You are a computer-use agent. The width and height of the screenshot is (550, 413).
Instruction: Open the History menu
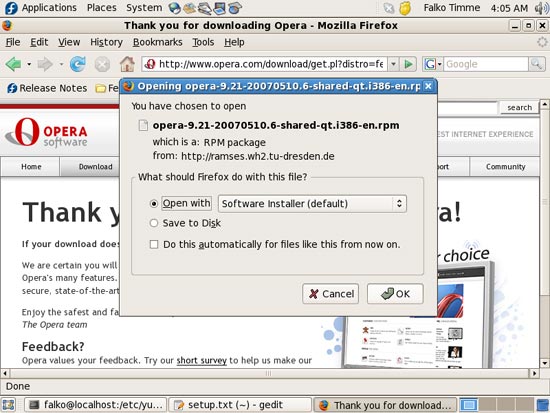point(106,42)
